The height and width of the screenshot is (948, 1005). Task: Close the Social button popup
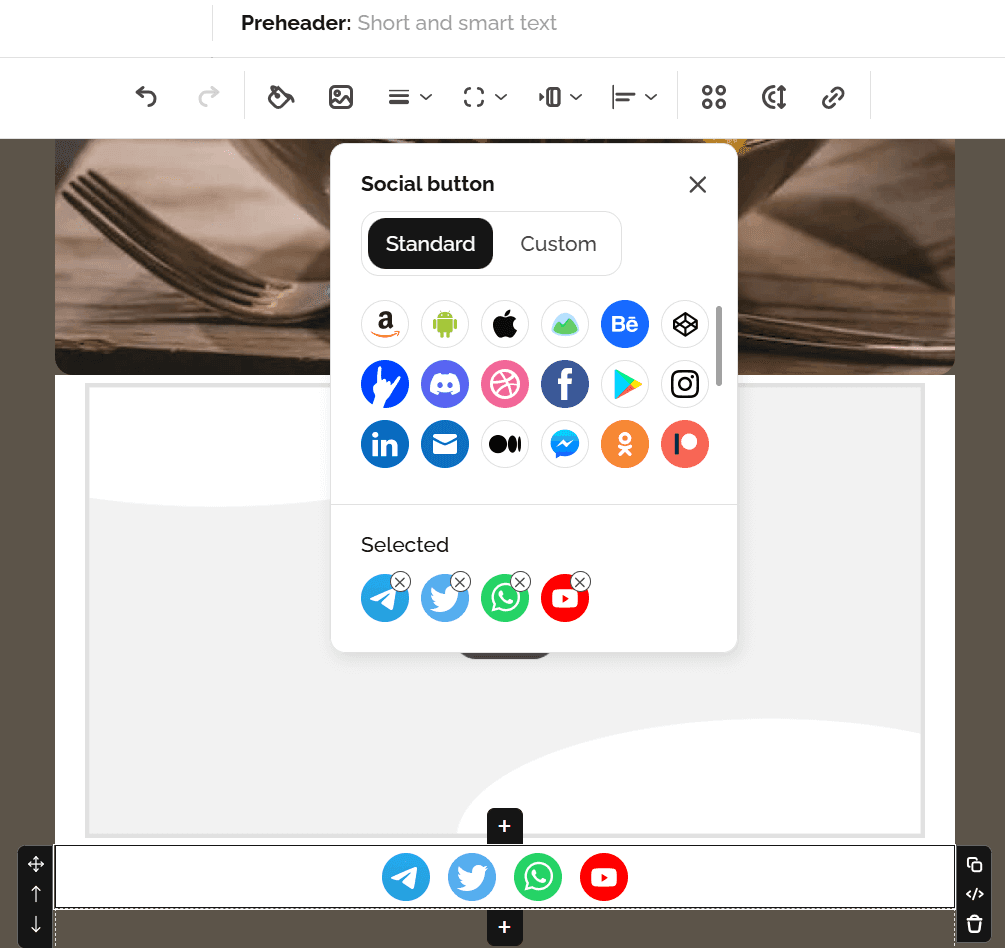tap(698, 185)
